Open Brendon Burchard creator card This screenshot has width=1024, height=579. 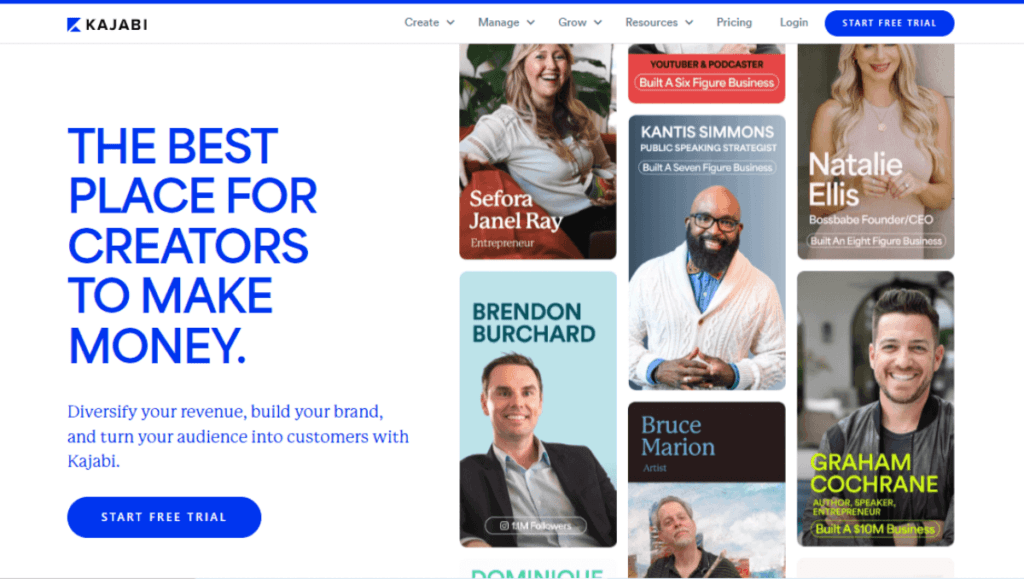537,409
